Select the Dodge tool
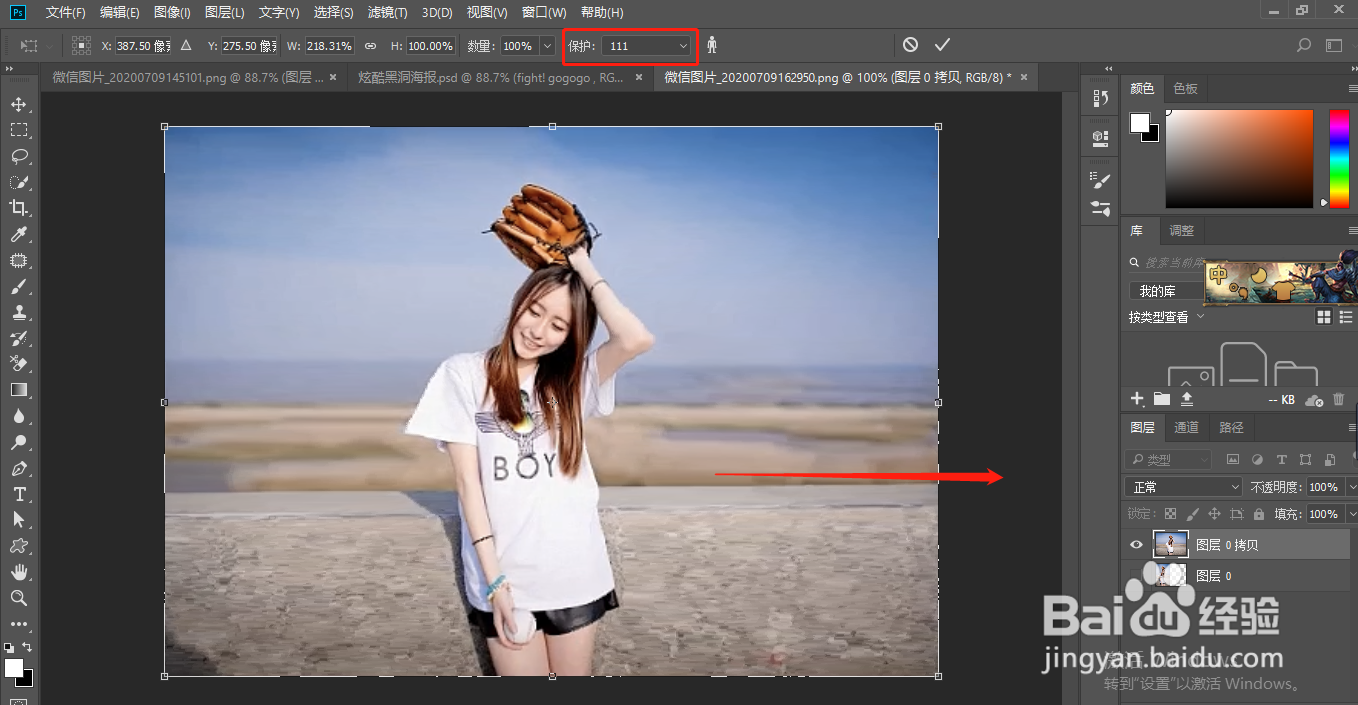This screenshot has height=705, width=1358. (x=18, y=442)
